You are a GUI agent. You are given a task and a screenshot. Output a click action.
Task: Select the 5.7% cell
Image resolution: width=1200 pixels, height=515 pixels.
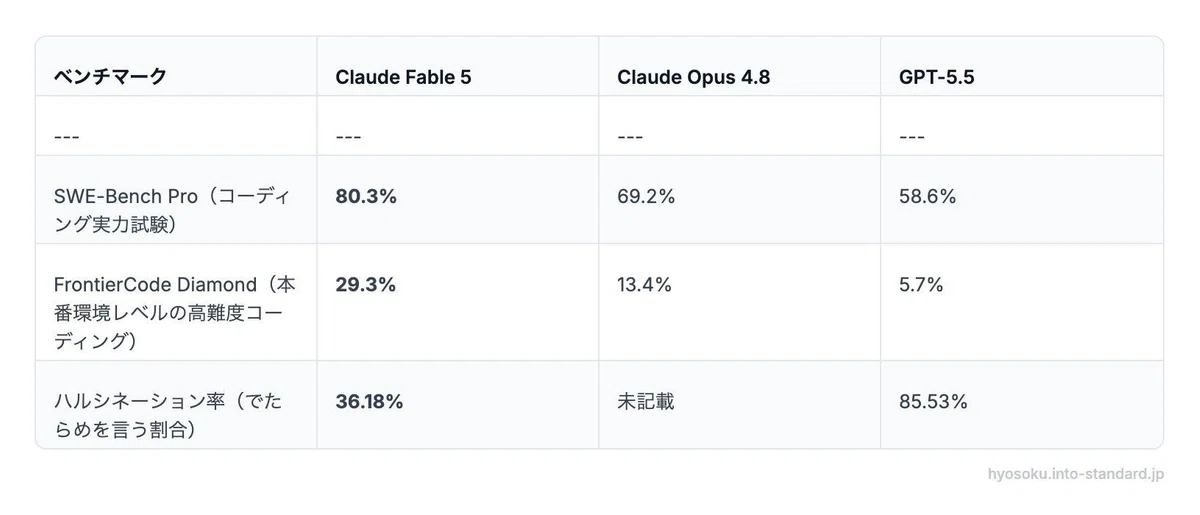tap(921, 285)
